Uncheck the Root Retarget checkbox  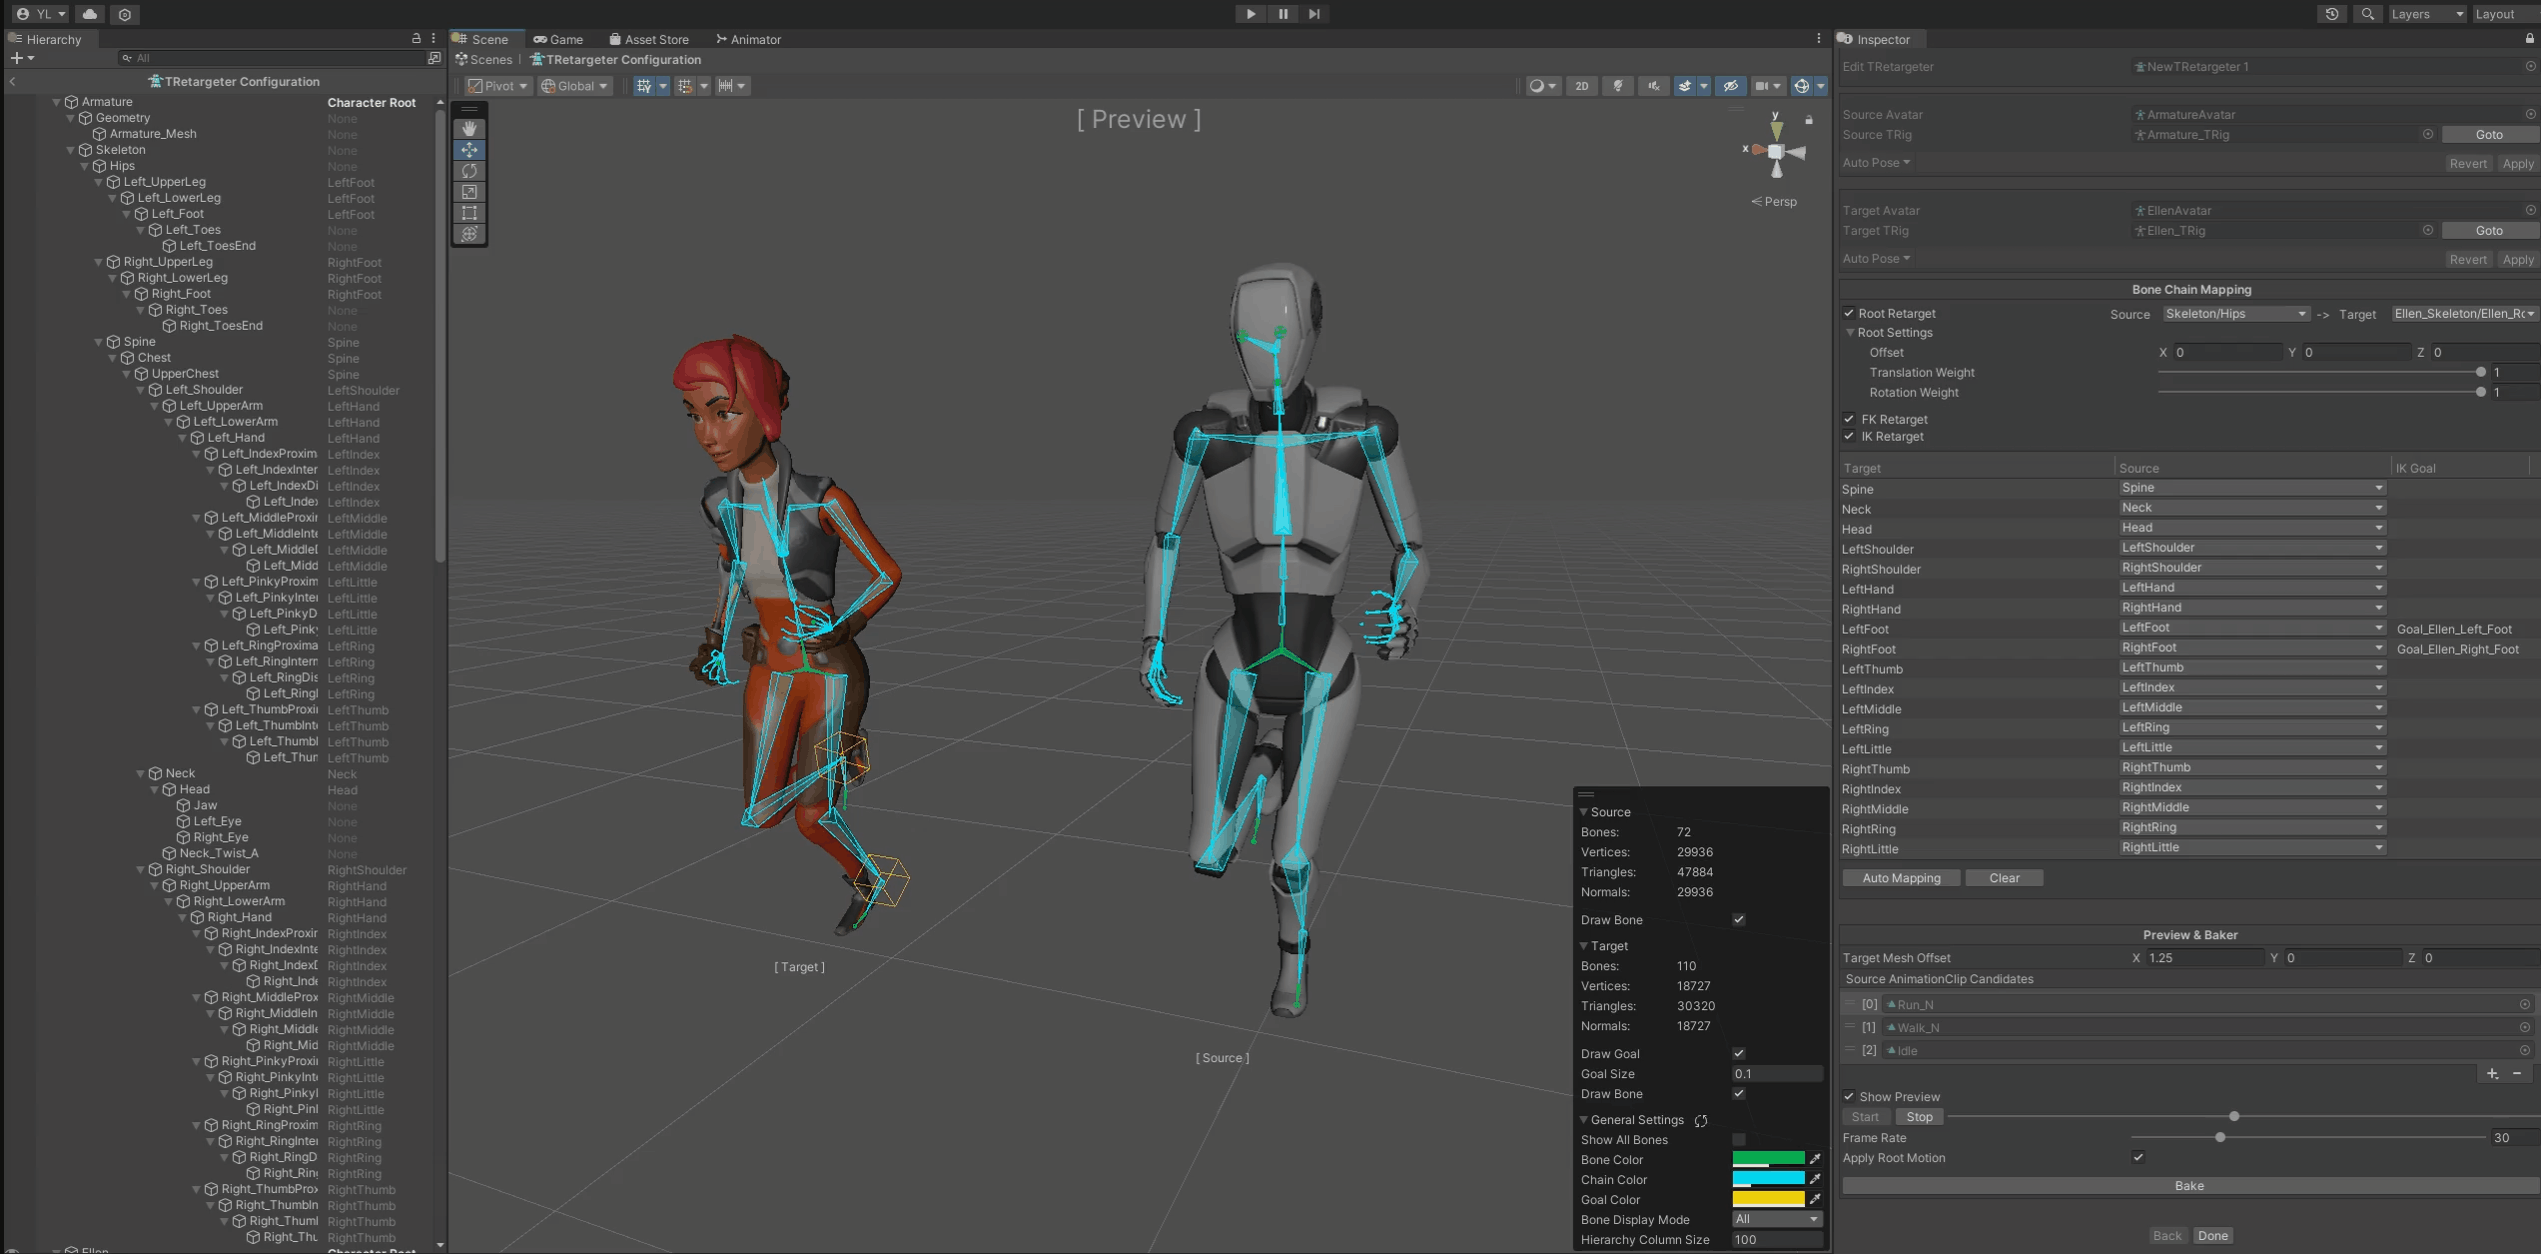(x=1849, y=313)
